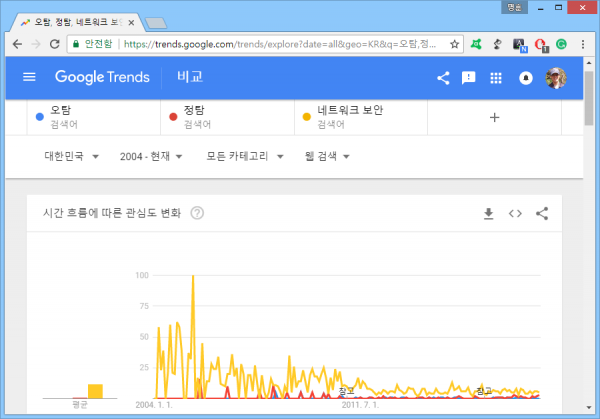
Task: Click the 평균 label under the bar
Action: point(80,405)
